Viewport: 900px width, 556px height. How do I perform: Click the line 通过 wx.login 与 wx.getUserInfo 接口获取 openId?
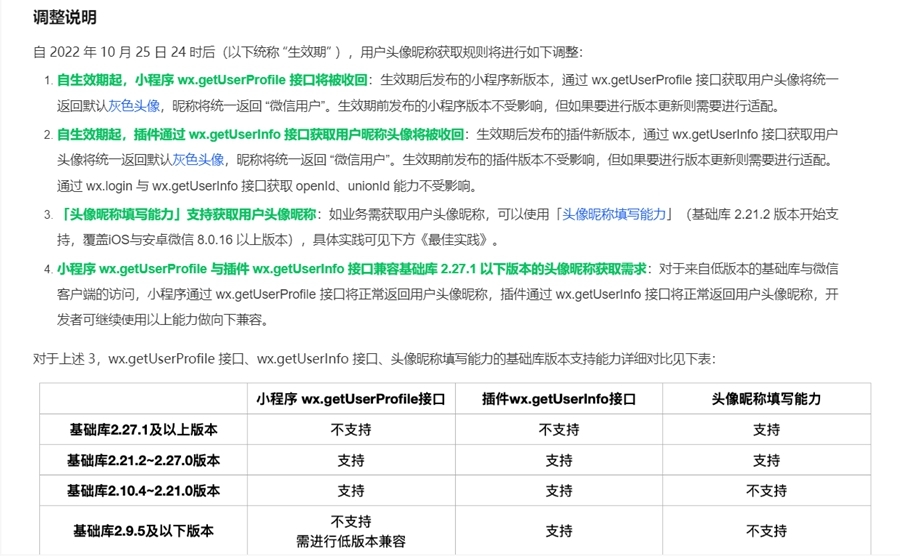(267, 186)
